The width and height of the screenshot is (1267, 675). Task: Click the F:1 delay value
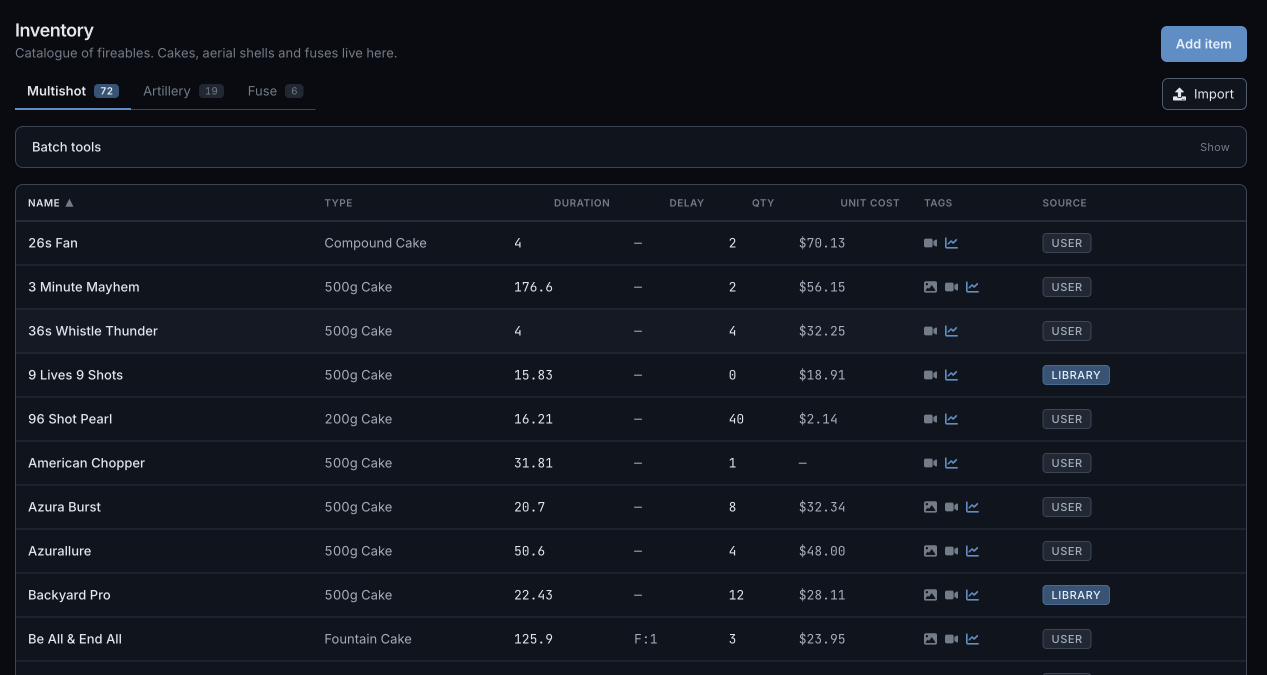pyautogui.click(x=646, y=639)
